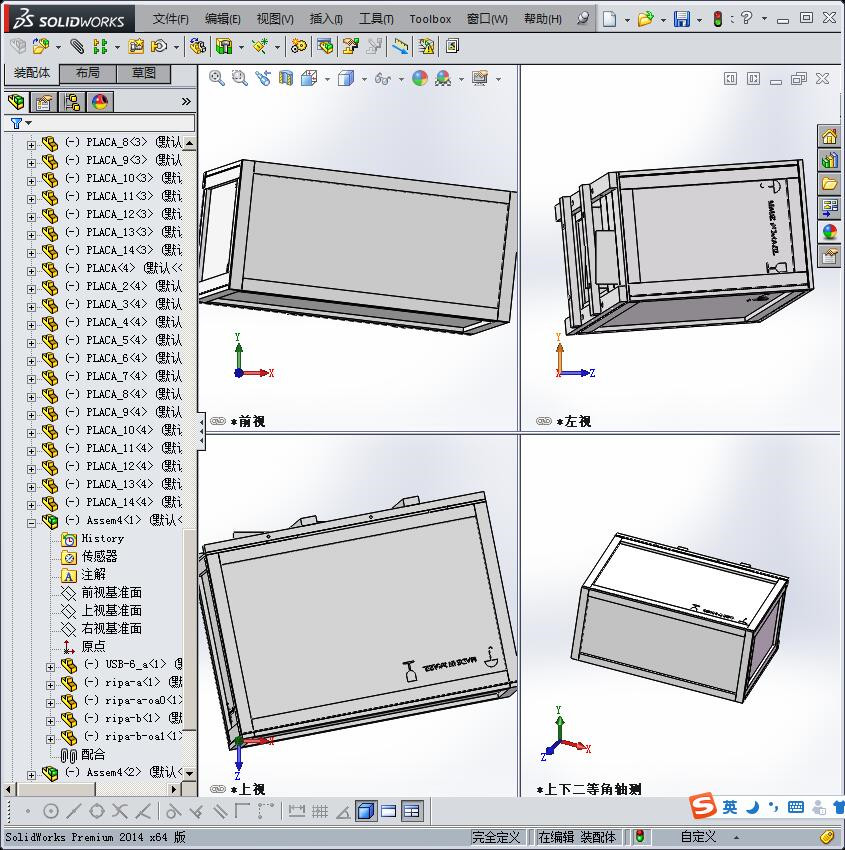Click the Sogou input method icon

tap(703, 807)
